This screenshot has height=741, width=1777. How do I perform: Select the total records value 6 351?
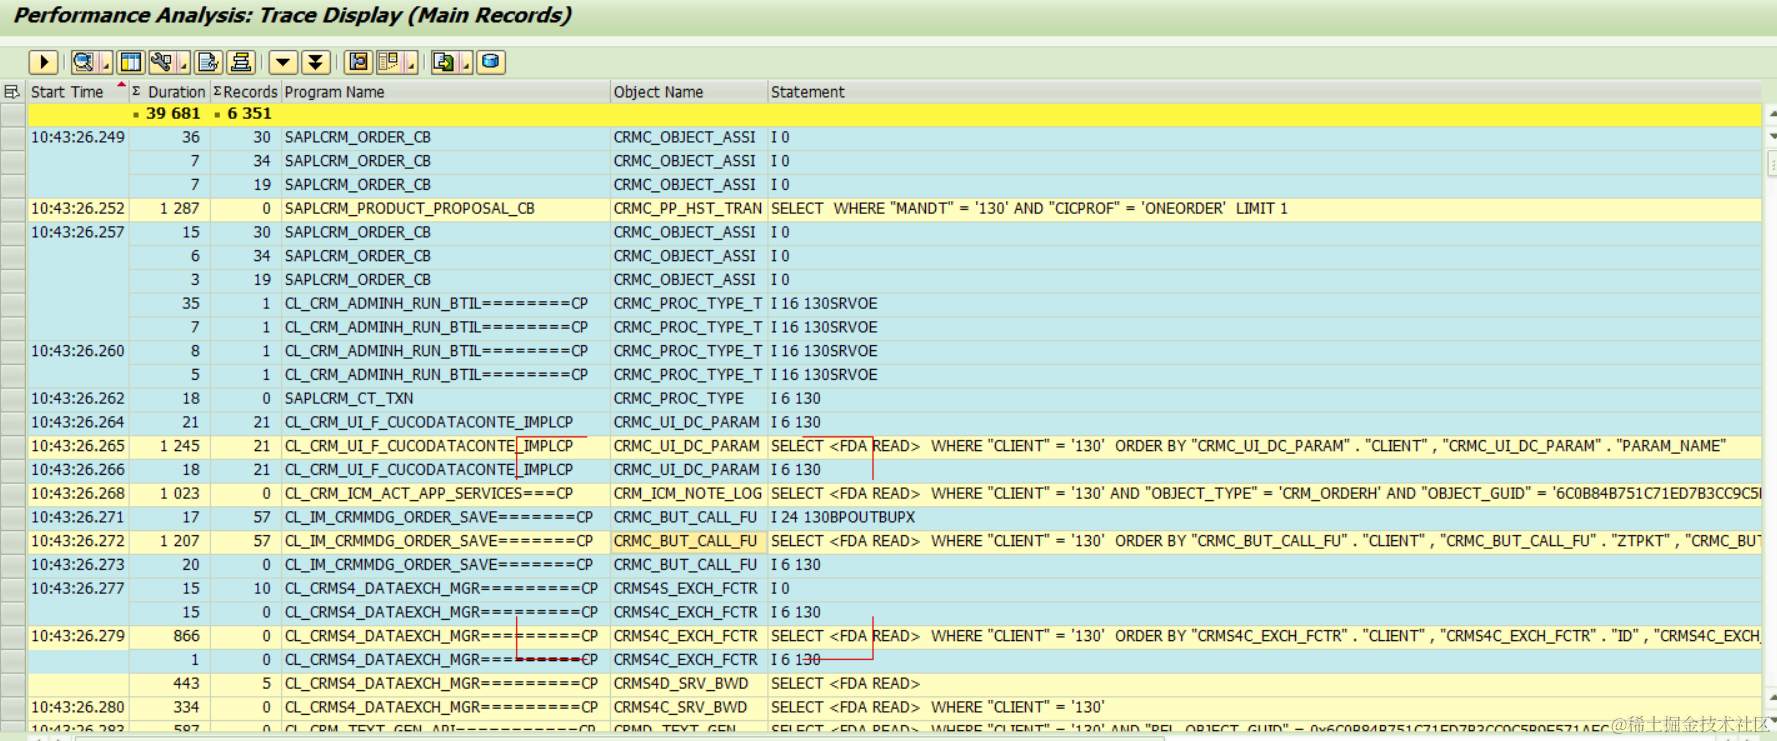249,114
